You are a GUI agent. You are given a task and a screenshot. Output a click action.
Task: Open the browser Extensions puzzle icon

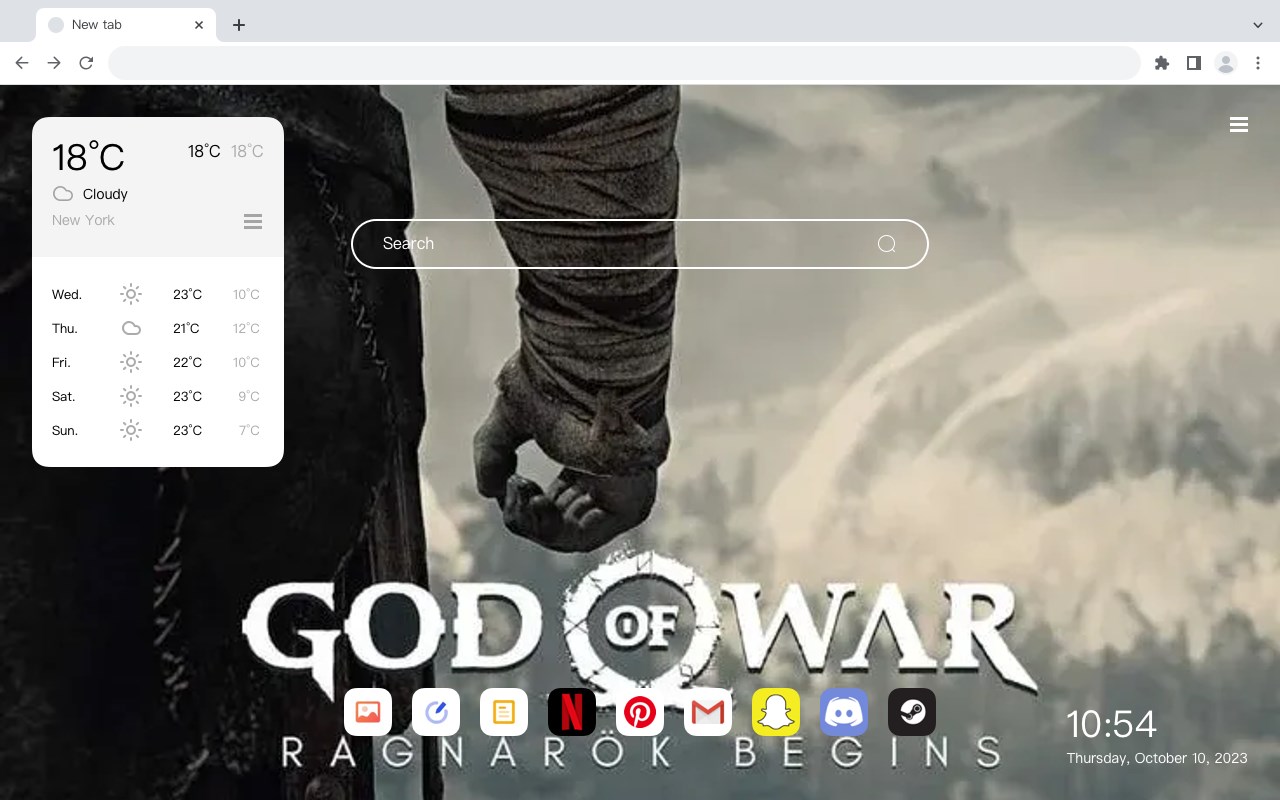1161,63
